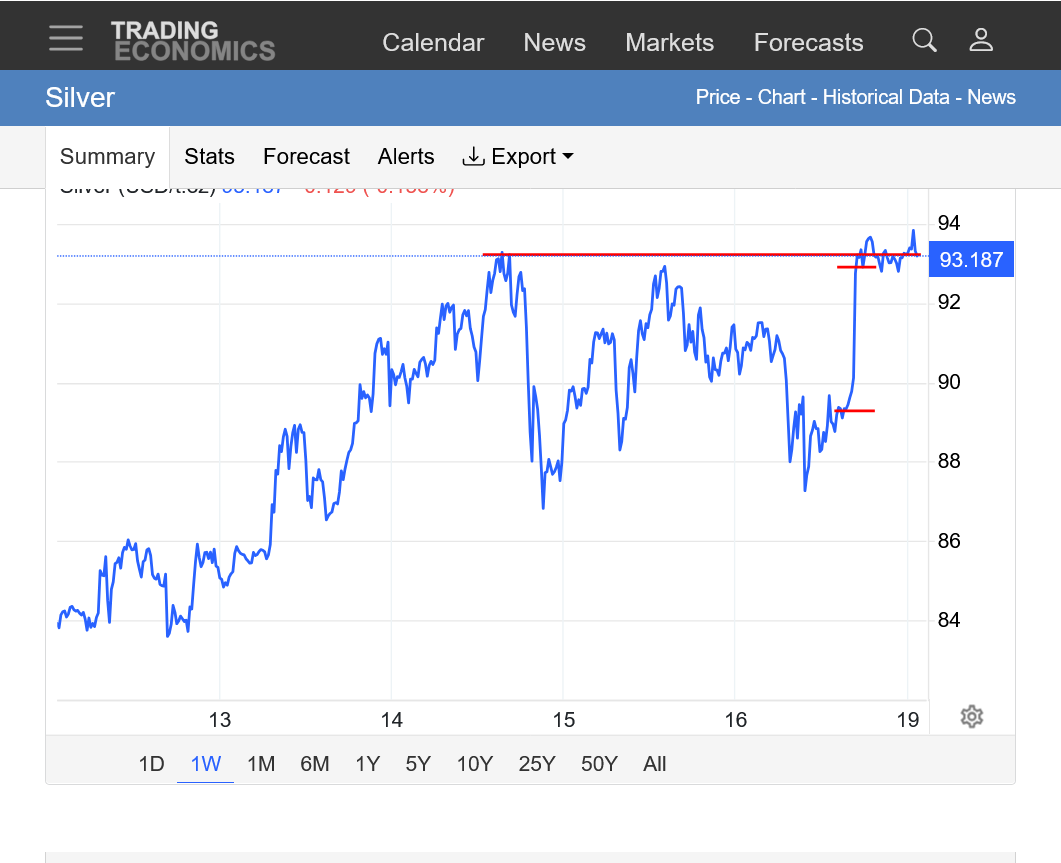Select the 1M time range

[x=261, y=764]
